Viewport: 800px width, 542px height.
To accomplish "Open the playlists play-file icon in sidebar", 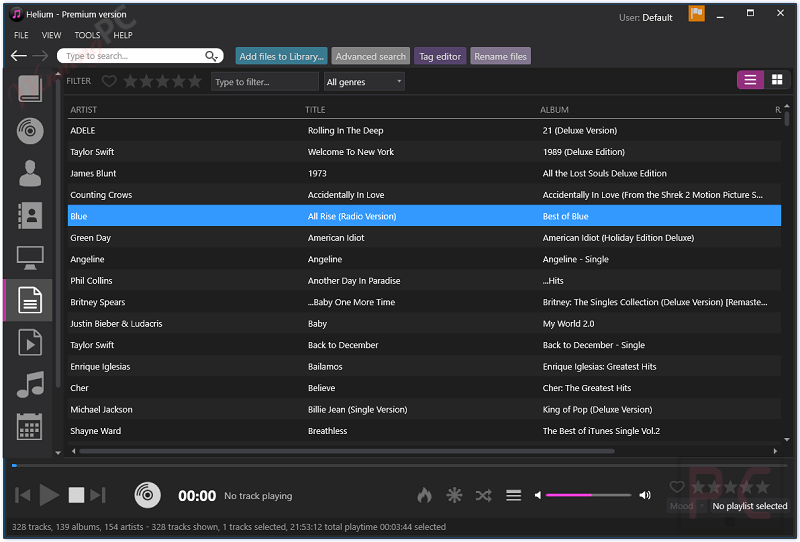I will click(x=30, y=342).
